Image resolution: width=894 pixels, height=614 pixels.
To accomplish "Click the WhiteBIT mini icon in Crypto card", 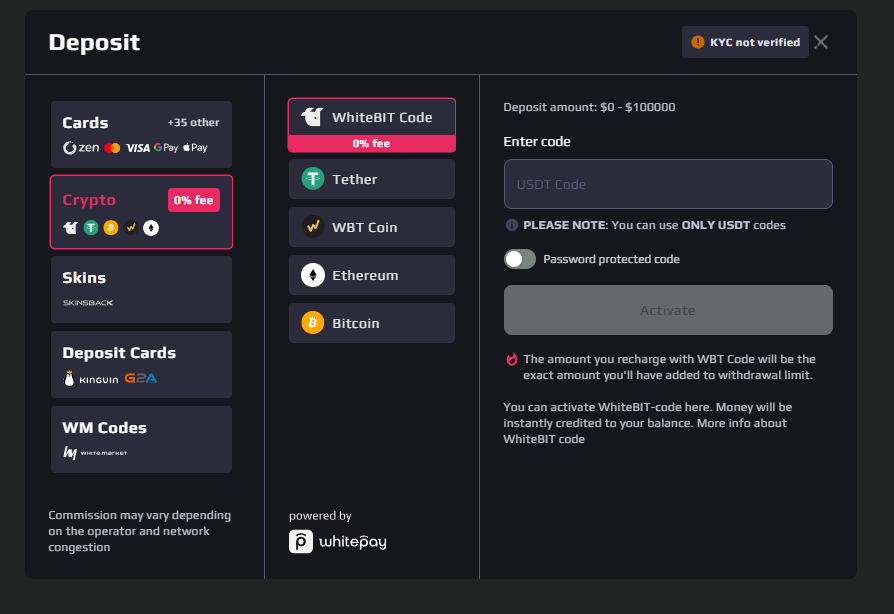I will point(70,228).
